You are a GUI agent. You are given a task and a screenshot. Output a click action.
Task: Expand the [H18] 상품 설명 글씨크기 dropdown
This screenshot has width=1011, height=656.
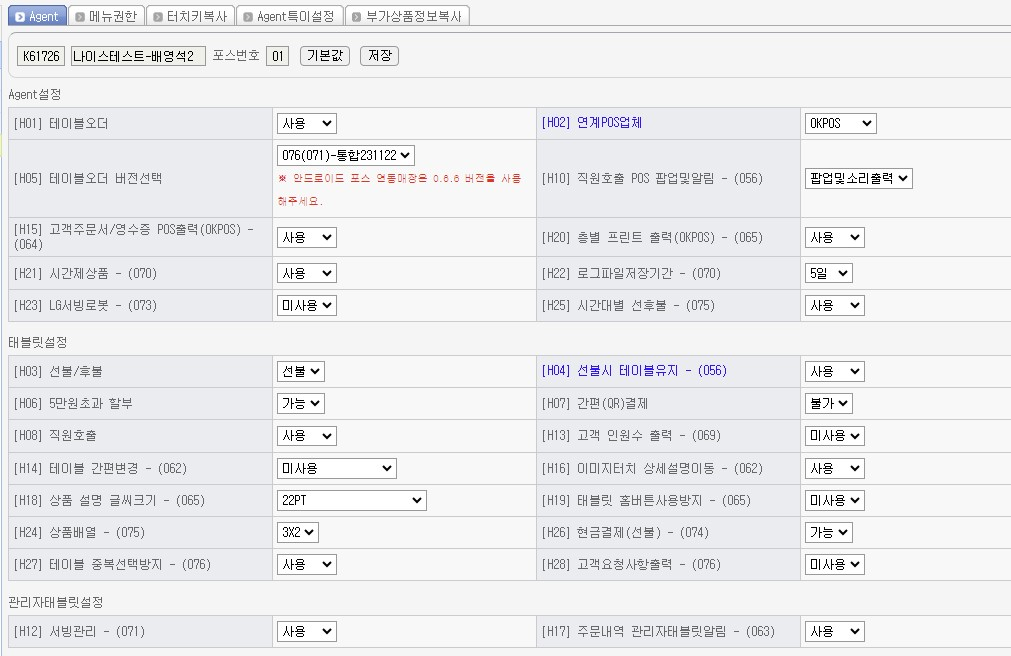click(351, 500)
